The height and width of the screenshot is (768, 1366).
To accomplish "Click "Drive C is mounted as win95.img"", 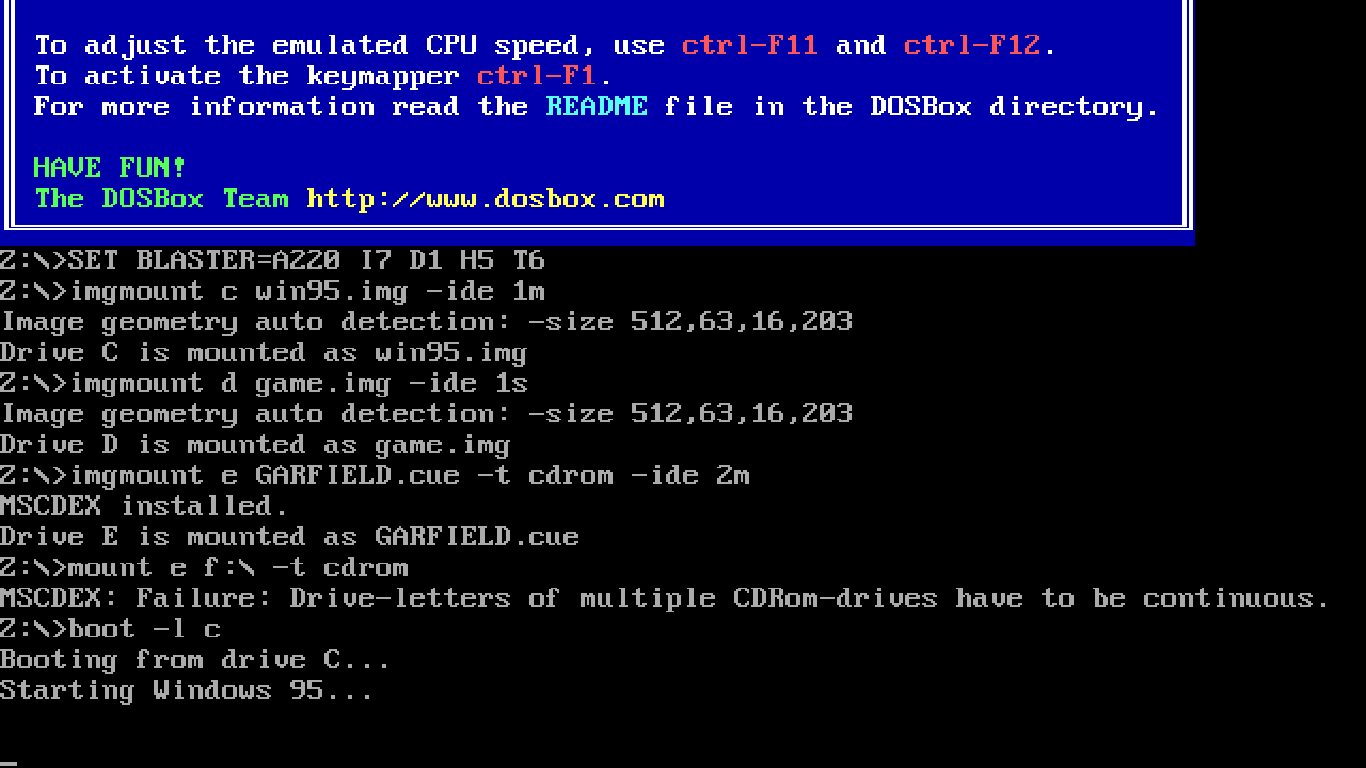I will pos(263,352).
